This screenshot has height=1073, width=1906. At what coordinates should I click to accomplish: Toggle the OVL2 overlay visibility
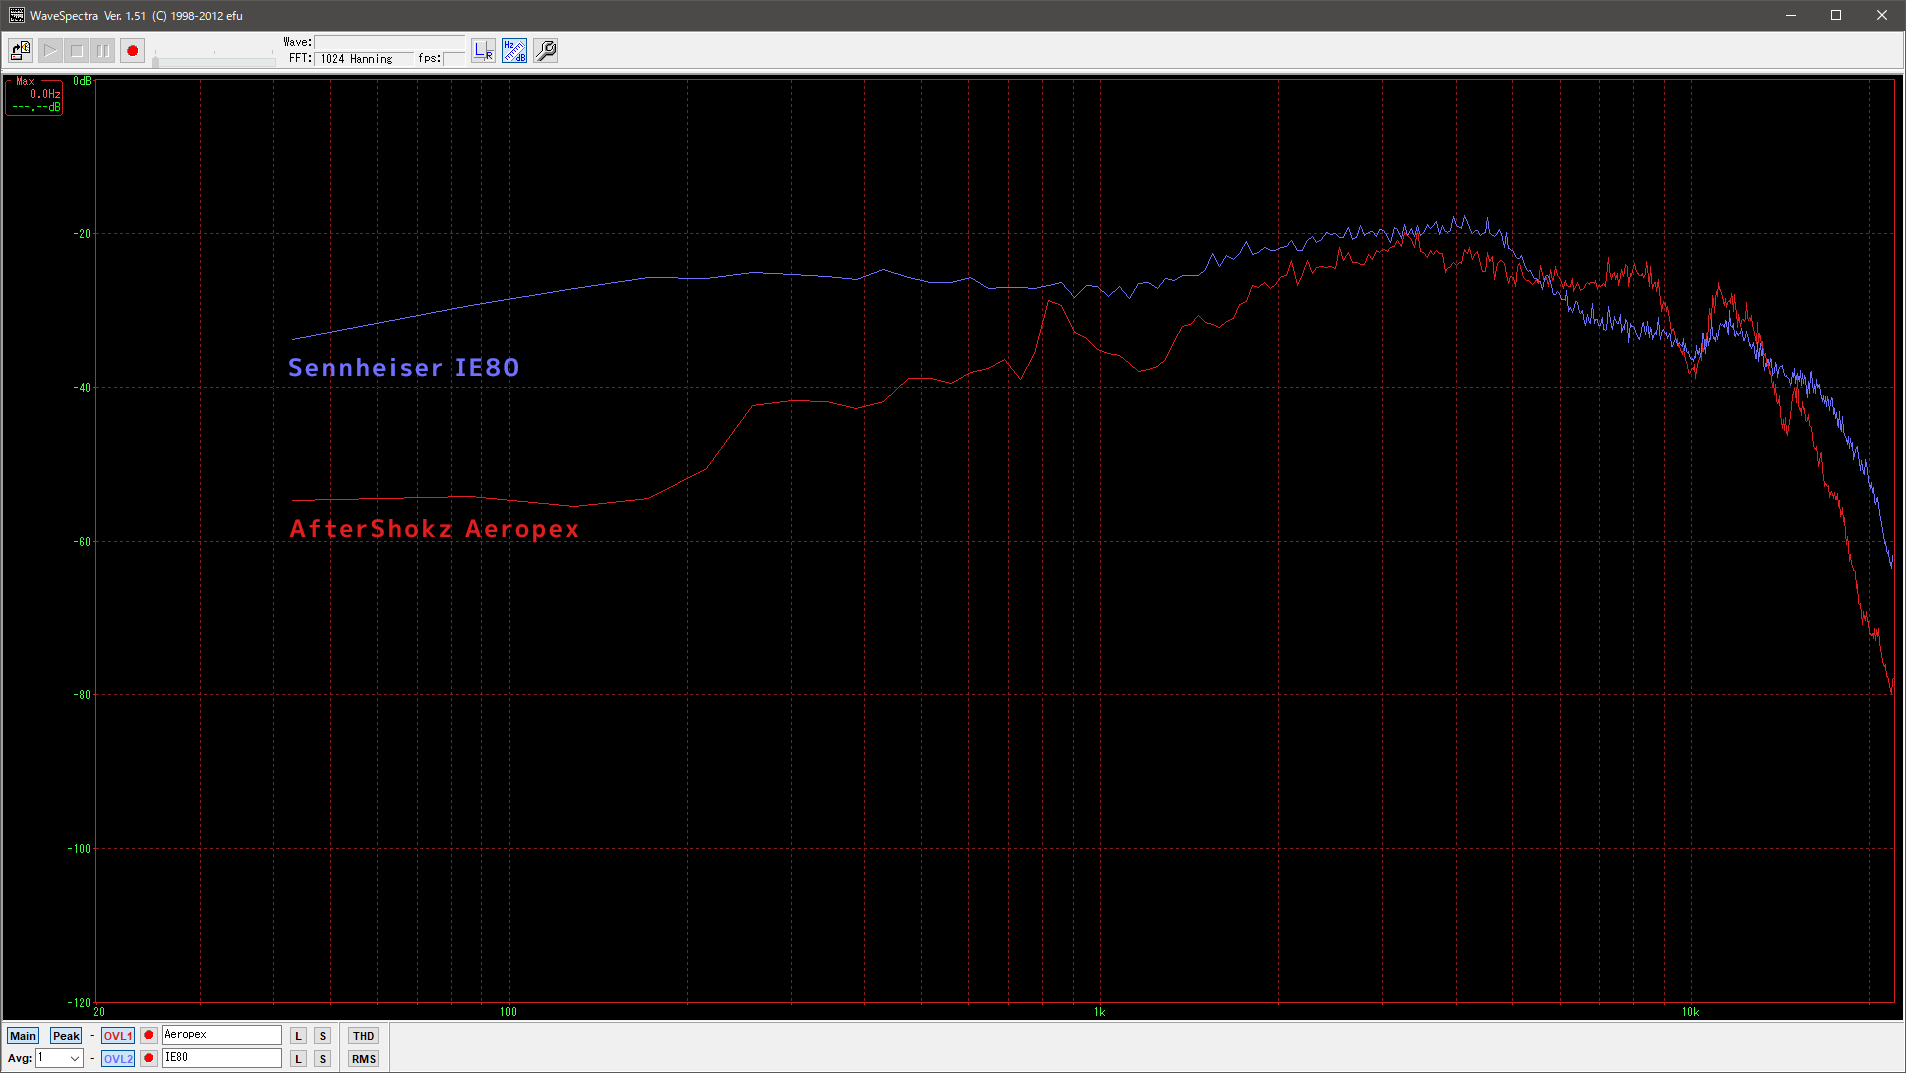(x=117, y=1058)
